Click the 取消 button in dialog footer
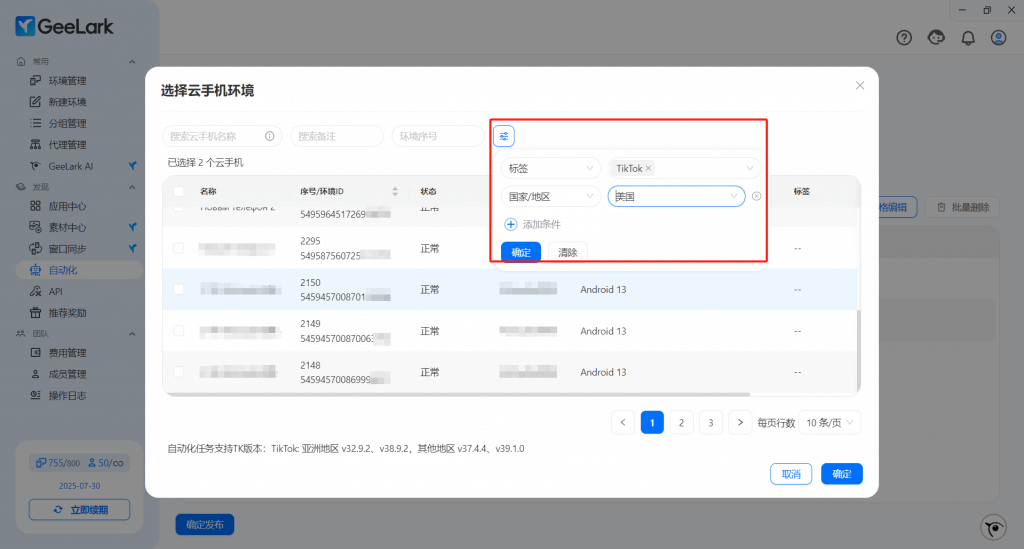1024x549 pixels. [x=790, y=474]
